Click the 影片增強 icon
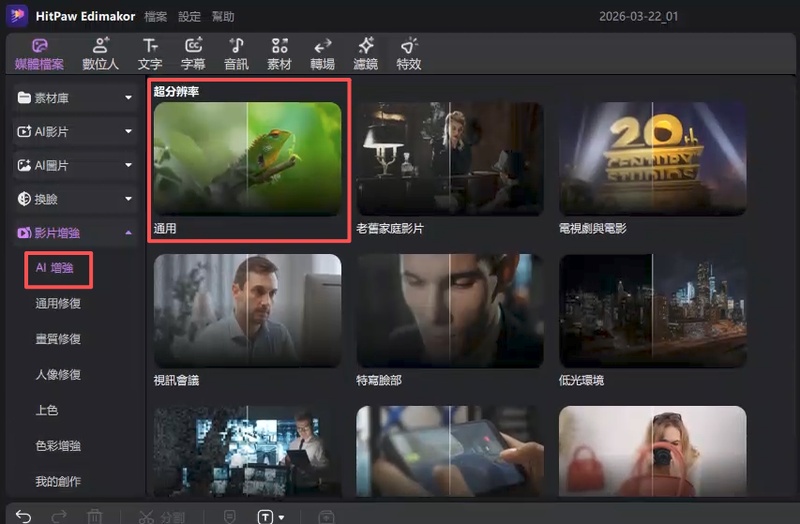The image size is (800, 524). click(x=24, y=233)
